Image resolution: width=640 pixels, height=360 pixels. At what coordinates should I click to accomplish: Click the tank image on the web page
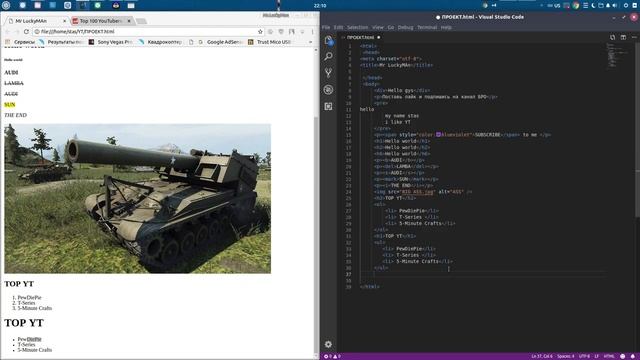(x=138, y=198)
